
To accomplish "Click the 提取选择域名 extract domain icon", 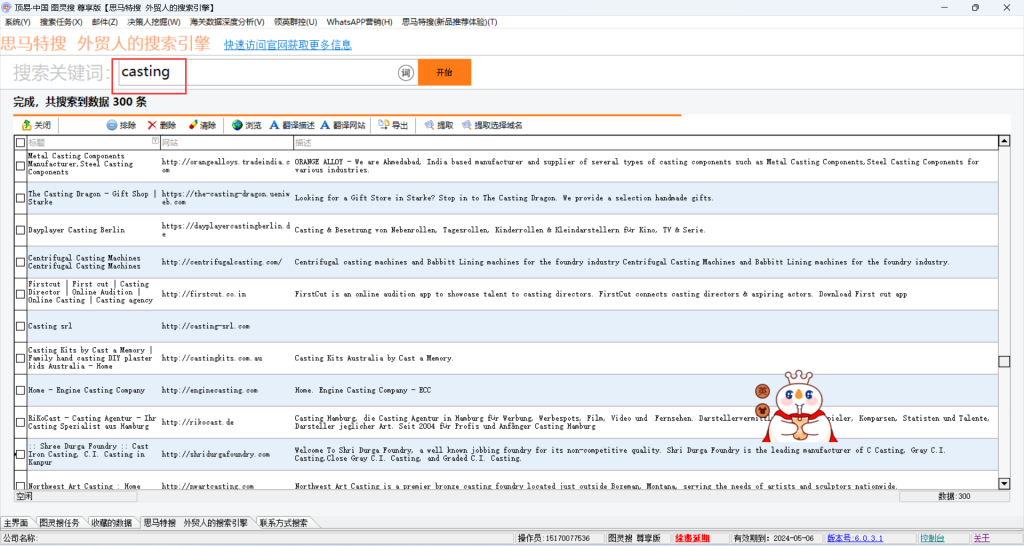I will tap(467, 126).
